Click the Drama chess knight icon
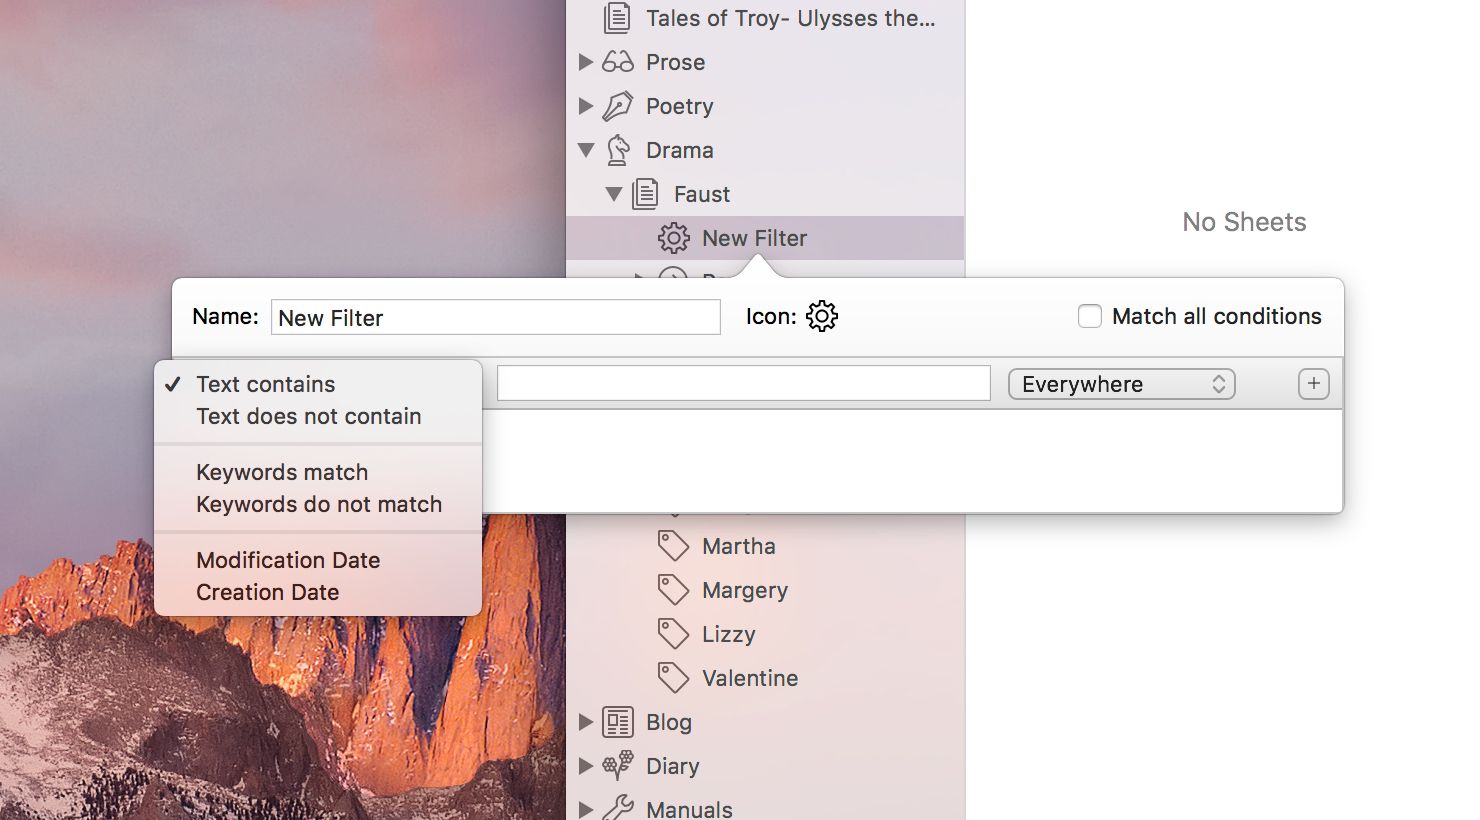Image resolution: width=1480 pixels, height=820 pixels. coord(618,150)
